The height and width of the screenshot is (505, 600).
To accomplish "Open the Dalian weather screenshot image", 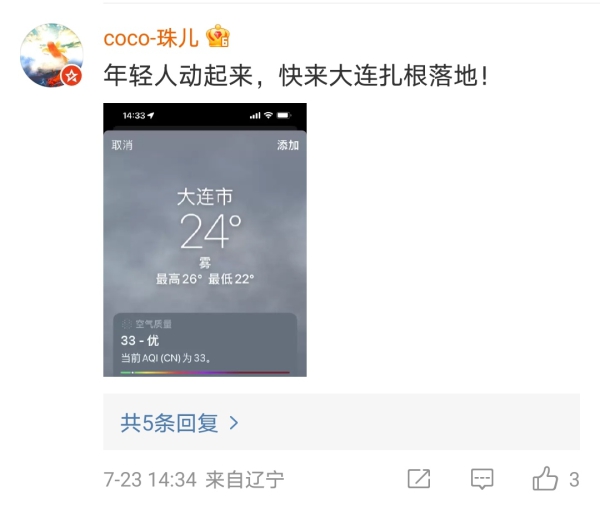I will pos(205,240).
